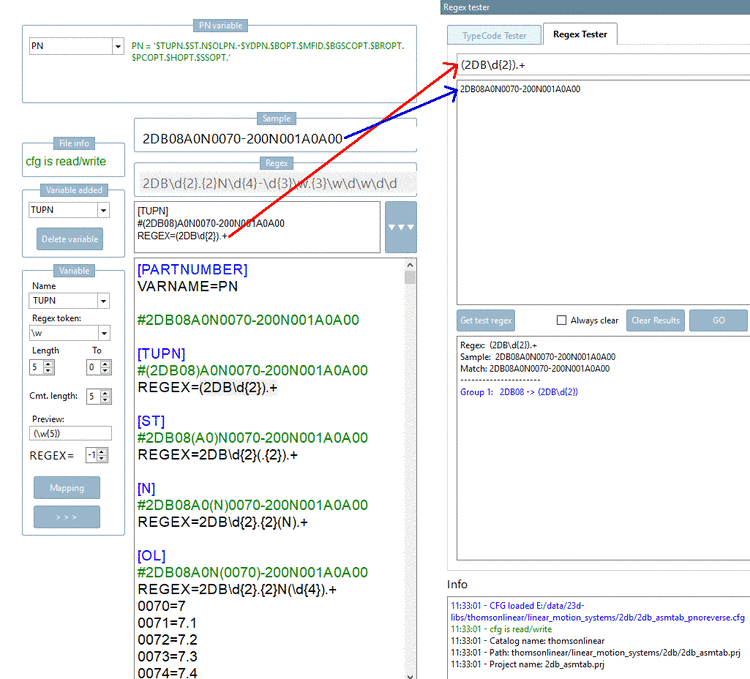The width and height of the screenshot is (750, 679).
Task: Click the Catalog name: thomsonlinear log line
Action: pyautogui.click(x=528, y=641)
